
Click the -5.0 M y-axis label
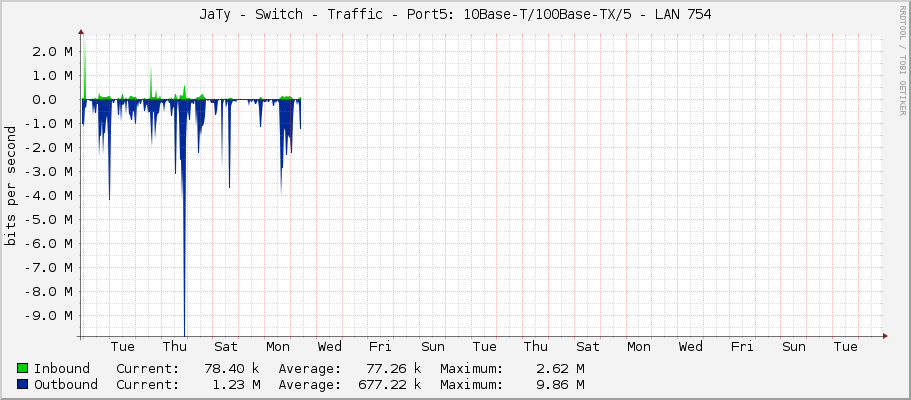tap(49, 219)
